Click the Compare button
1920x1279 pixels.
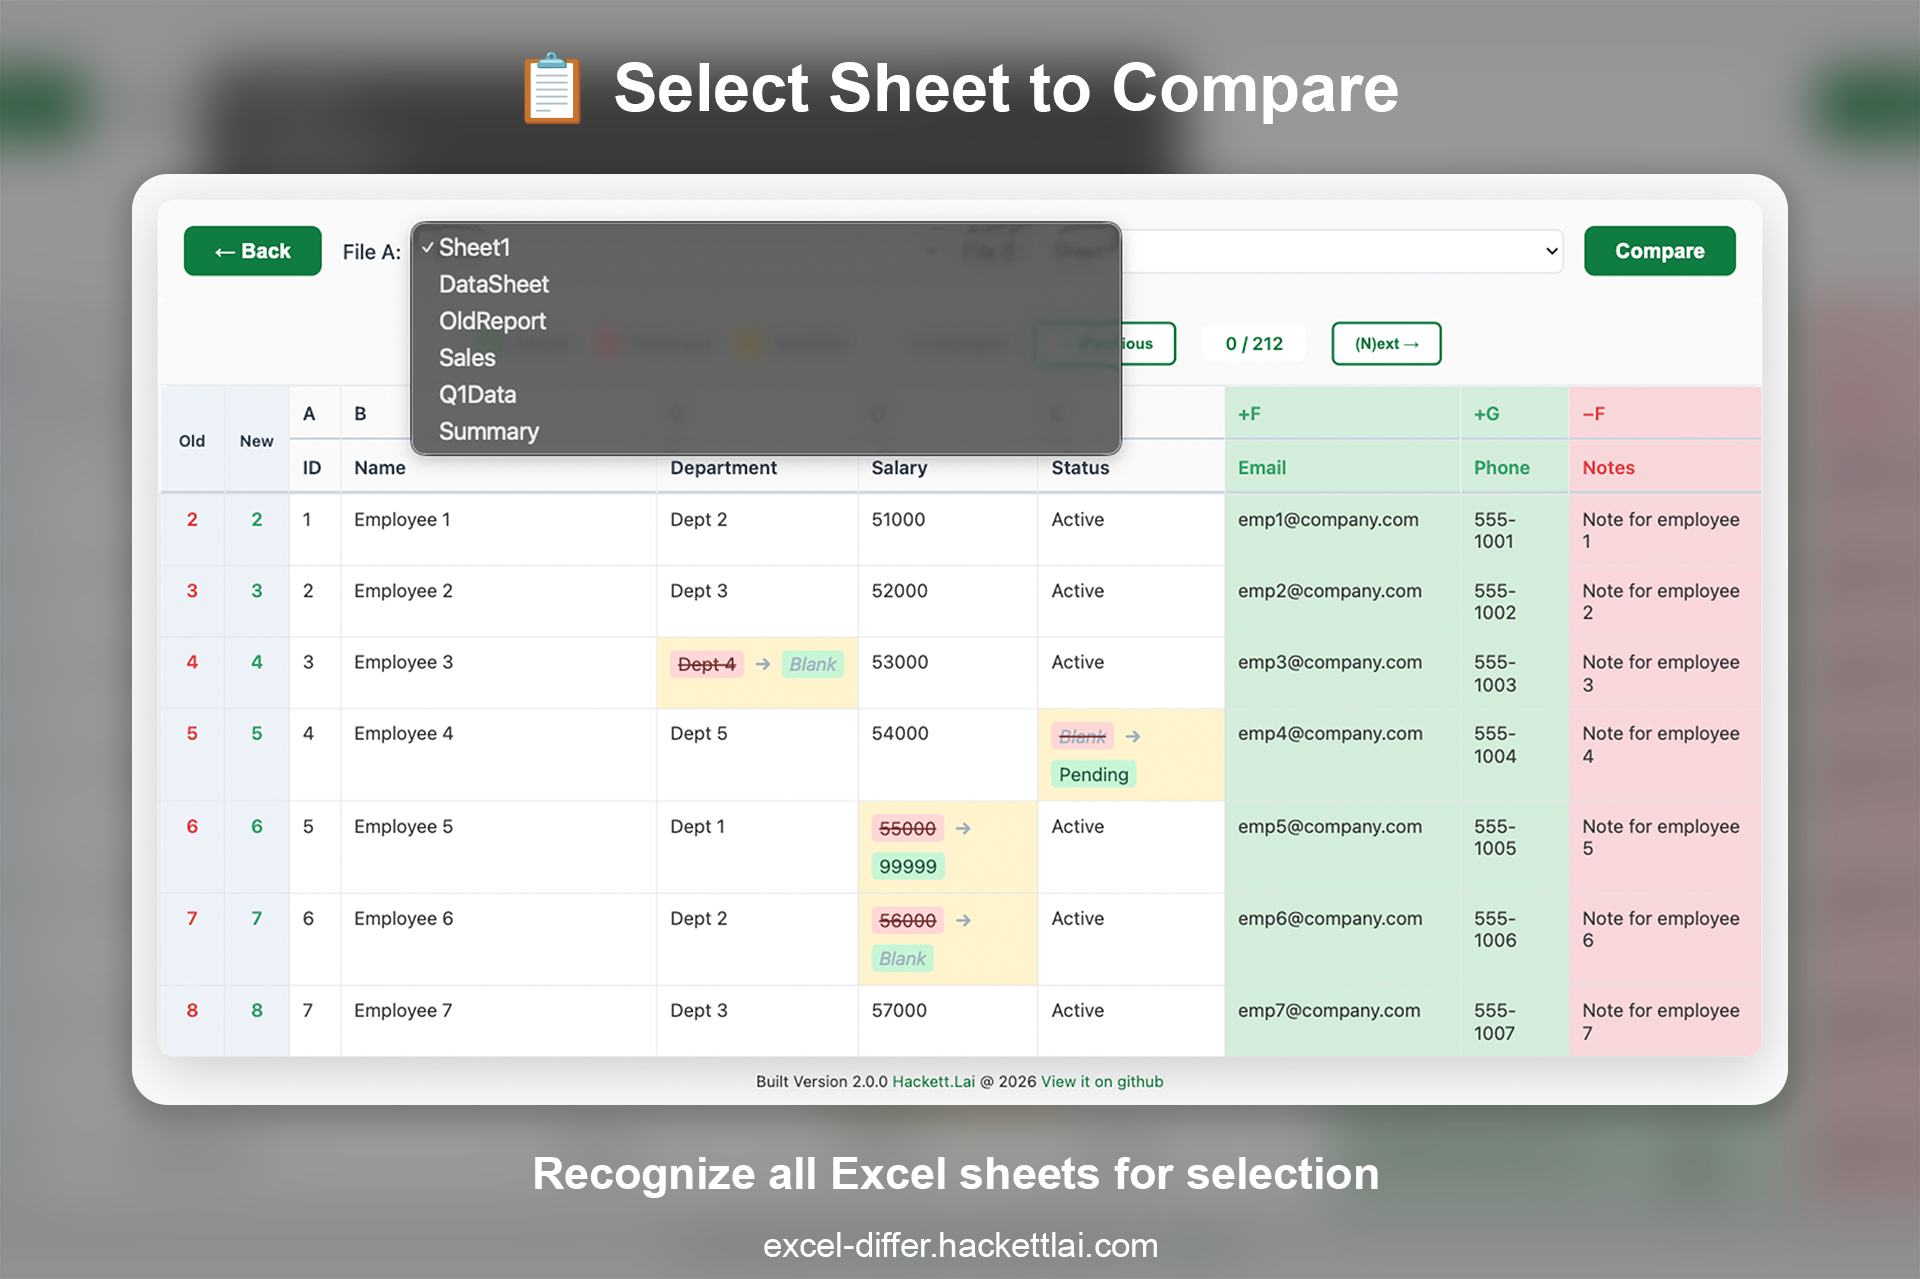(1659, 251)
